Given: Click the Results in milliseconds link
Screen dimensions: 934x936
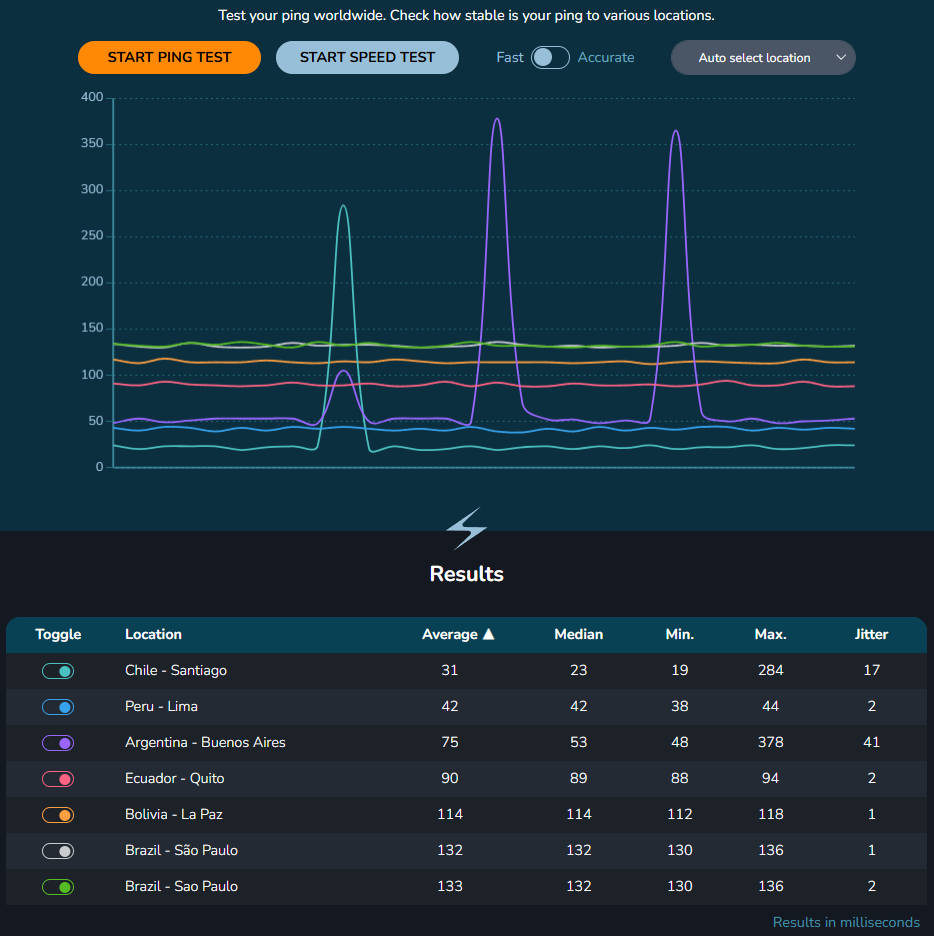Looking at the screenshot, I should (846, 922).
